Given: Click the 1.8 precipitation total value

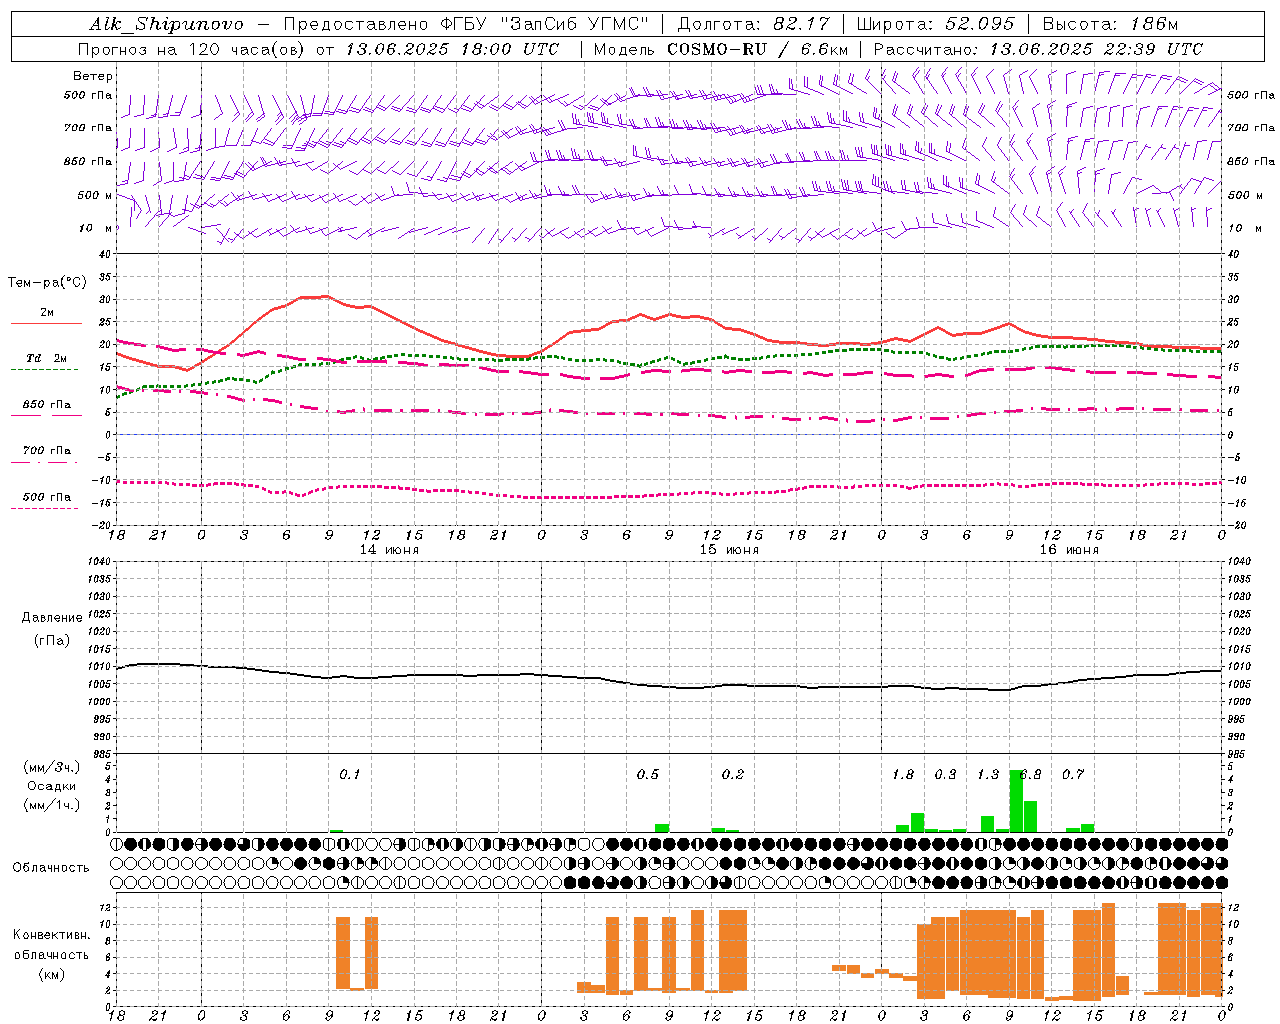Looking at the screenshot, I should [903, 775].
